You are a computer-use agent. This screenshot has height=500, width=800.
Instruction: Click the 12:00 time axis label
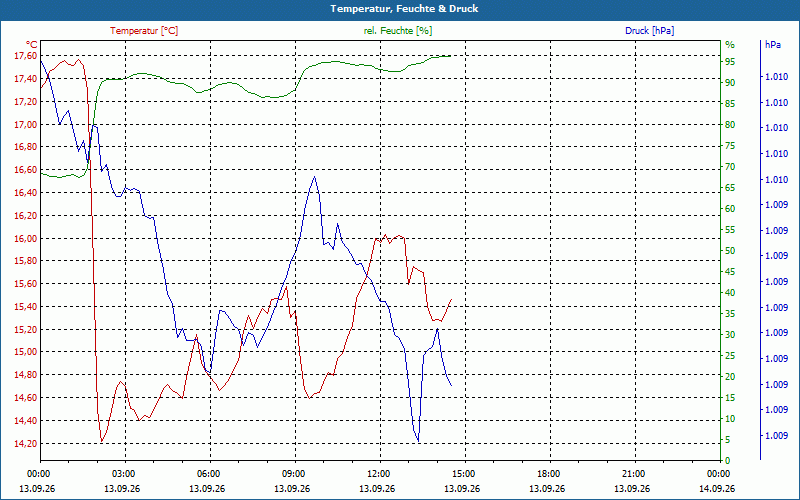pyautogui.click(x=378, y=473)
